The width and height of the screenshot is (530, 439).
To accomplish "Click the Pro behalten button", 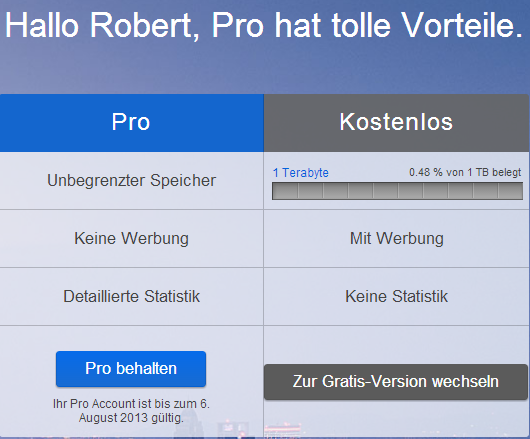I will pyautogui.click(x=131, y=369).
